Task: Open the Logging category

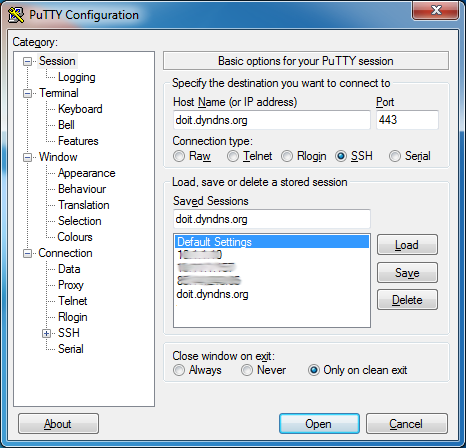Action: [x=77, y=77]
